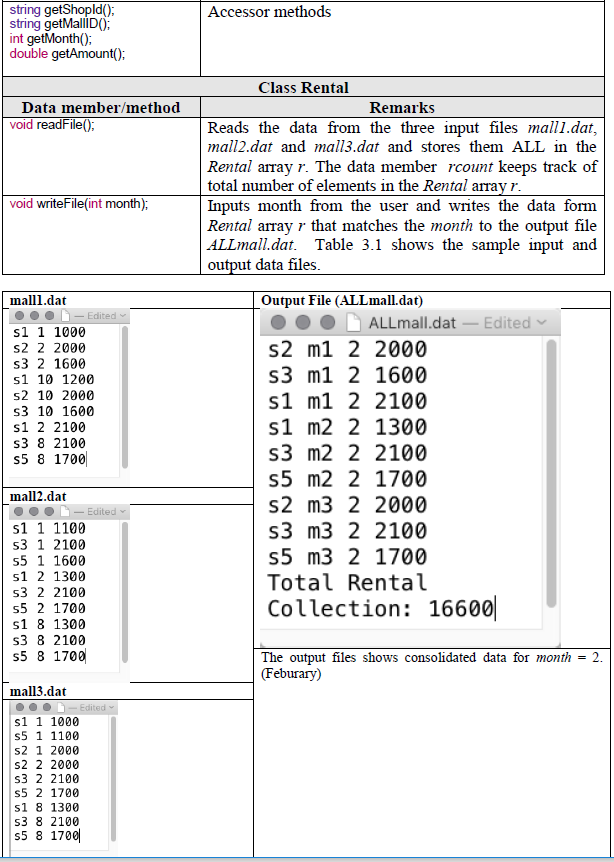Click the 'Data member/method' column header

[x=101, y=107]
